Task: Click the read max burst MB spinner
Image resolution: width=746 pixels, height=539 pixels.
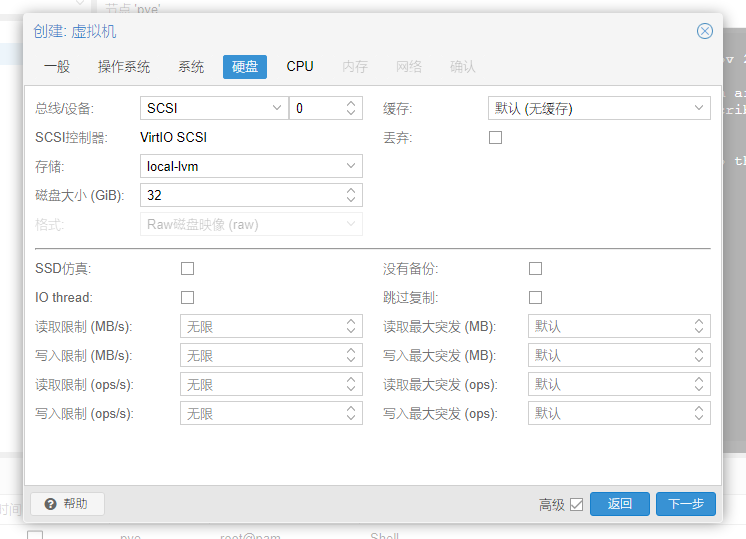Action: 700,327
